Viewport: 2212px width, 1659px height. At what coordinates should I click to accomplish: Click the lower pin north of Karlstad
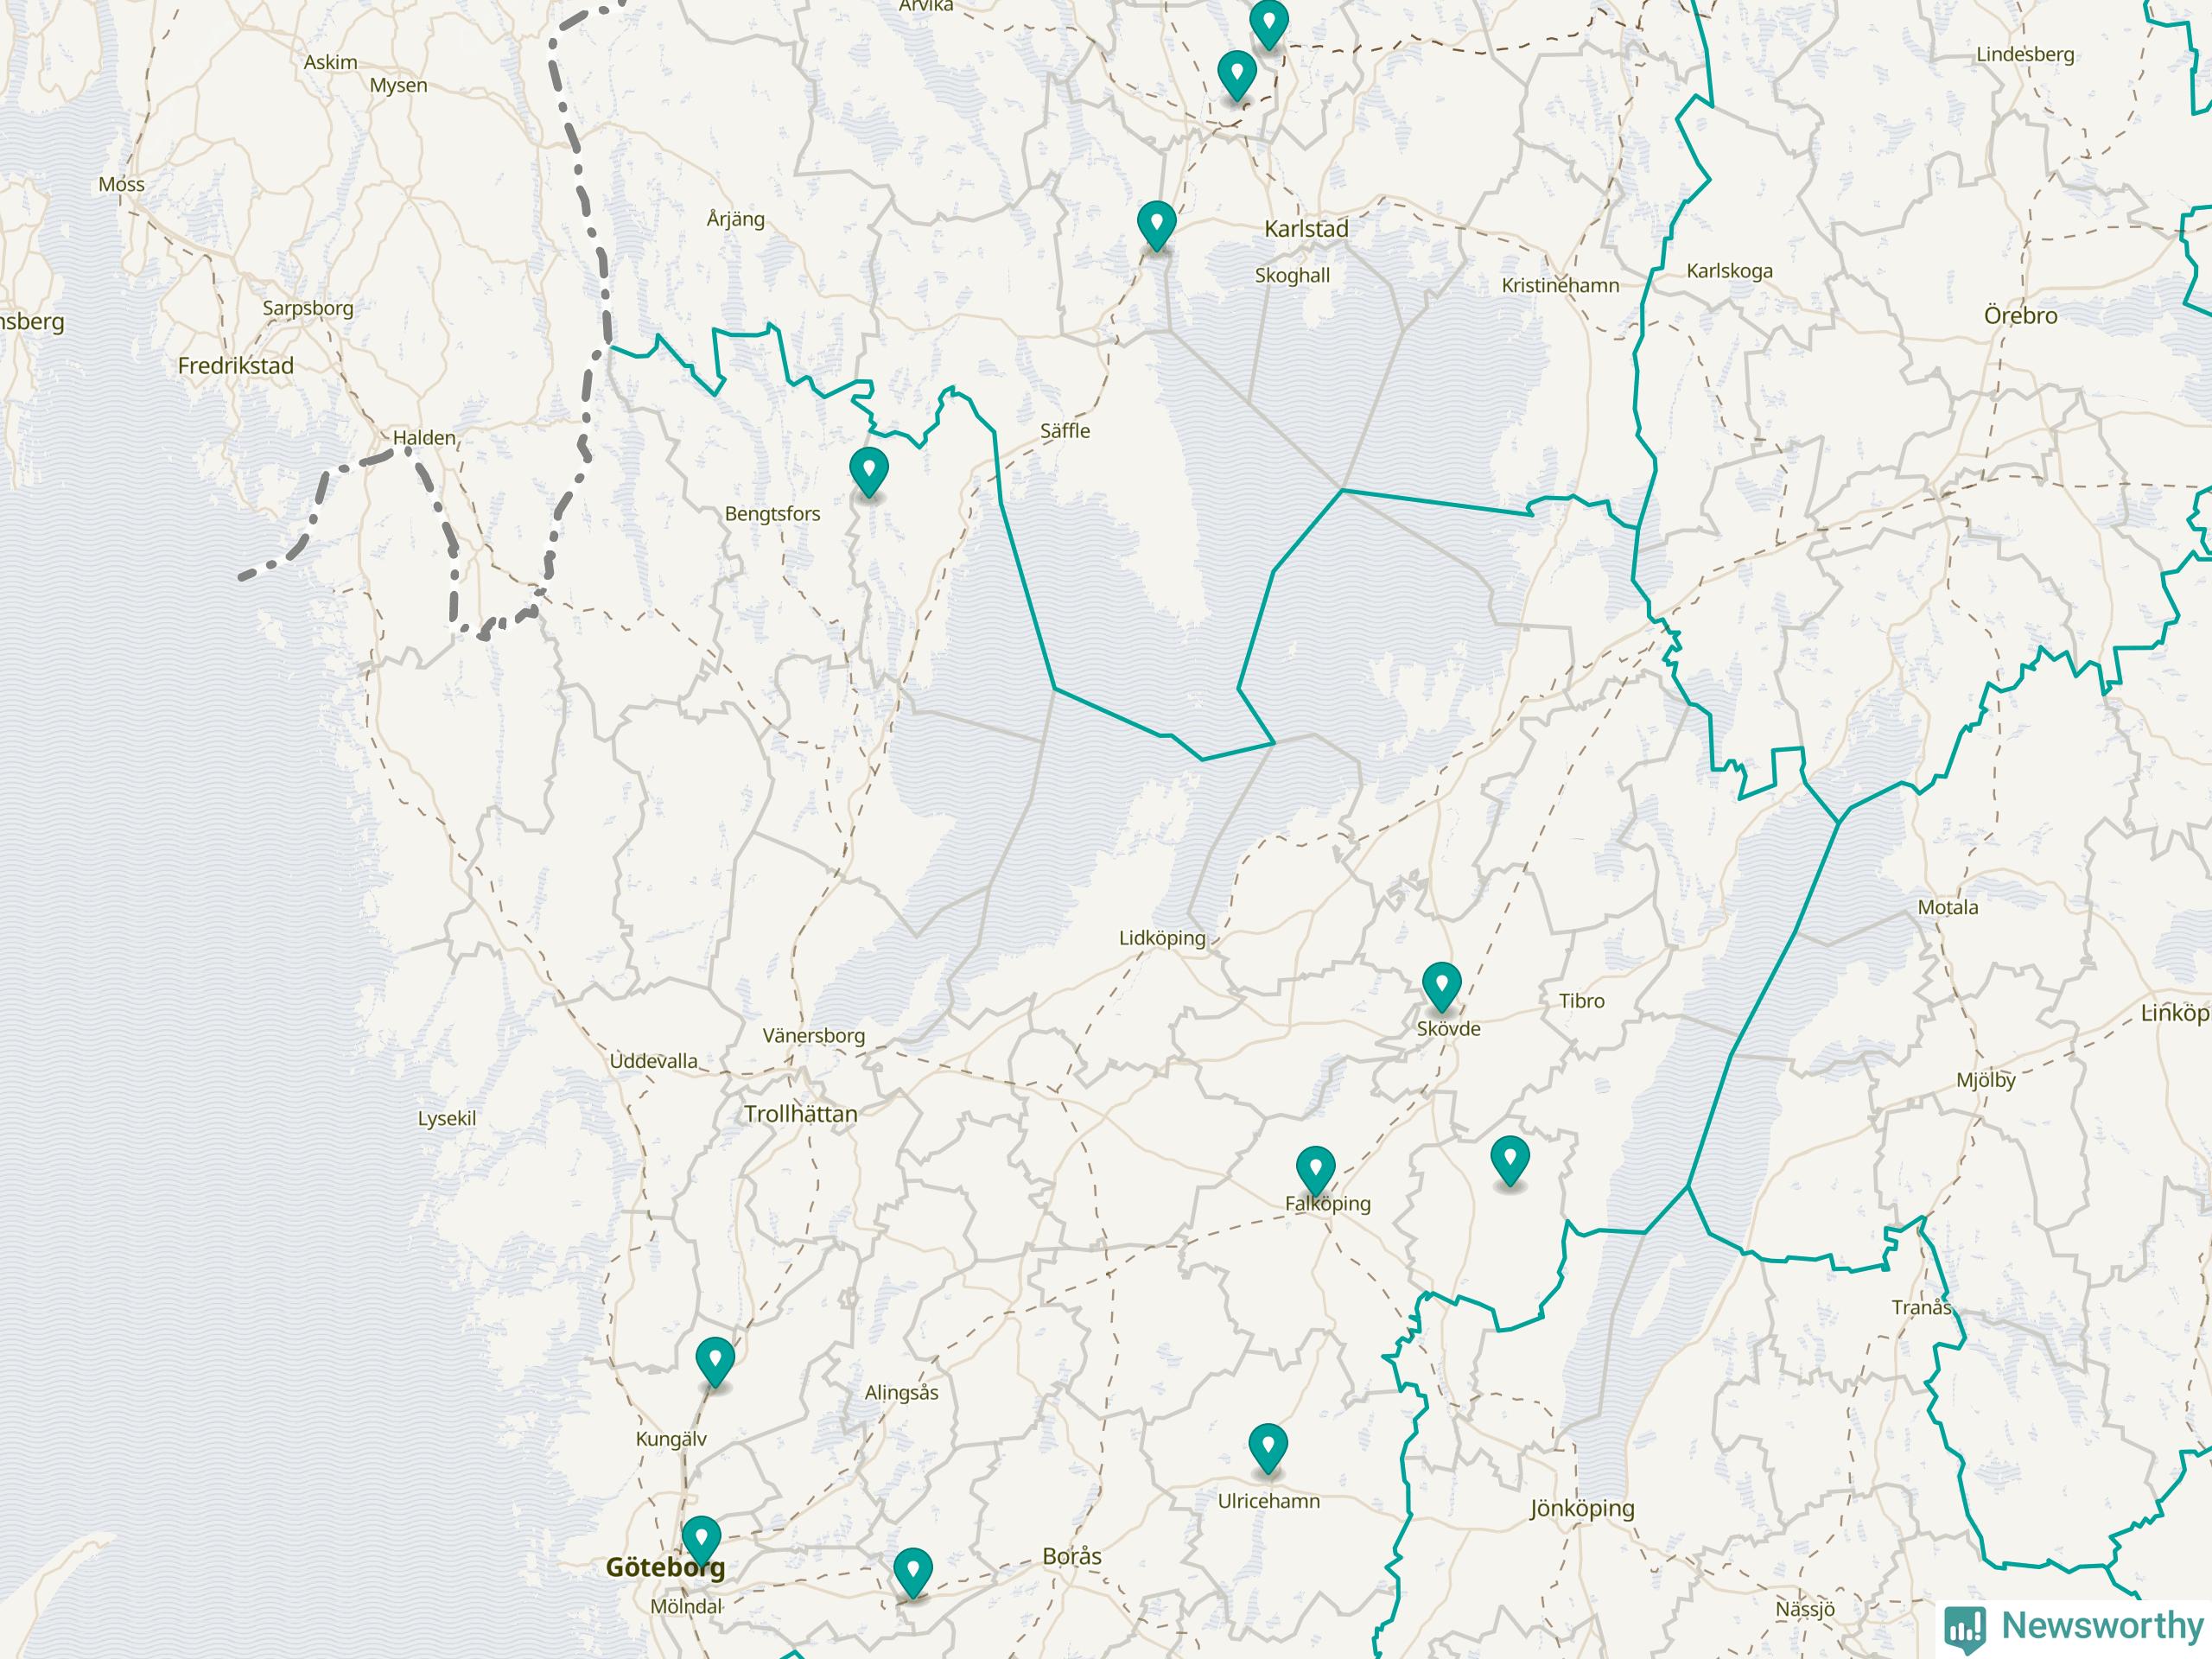click(x=1237, y=77)
